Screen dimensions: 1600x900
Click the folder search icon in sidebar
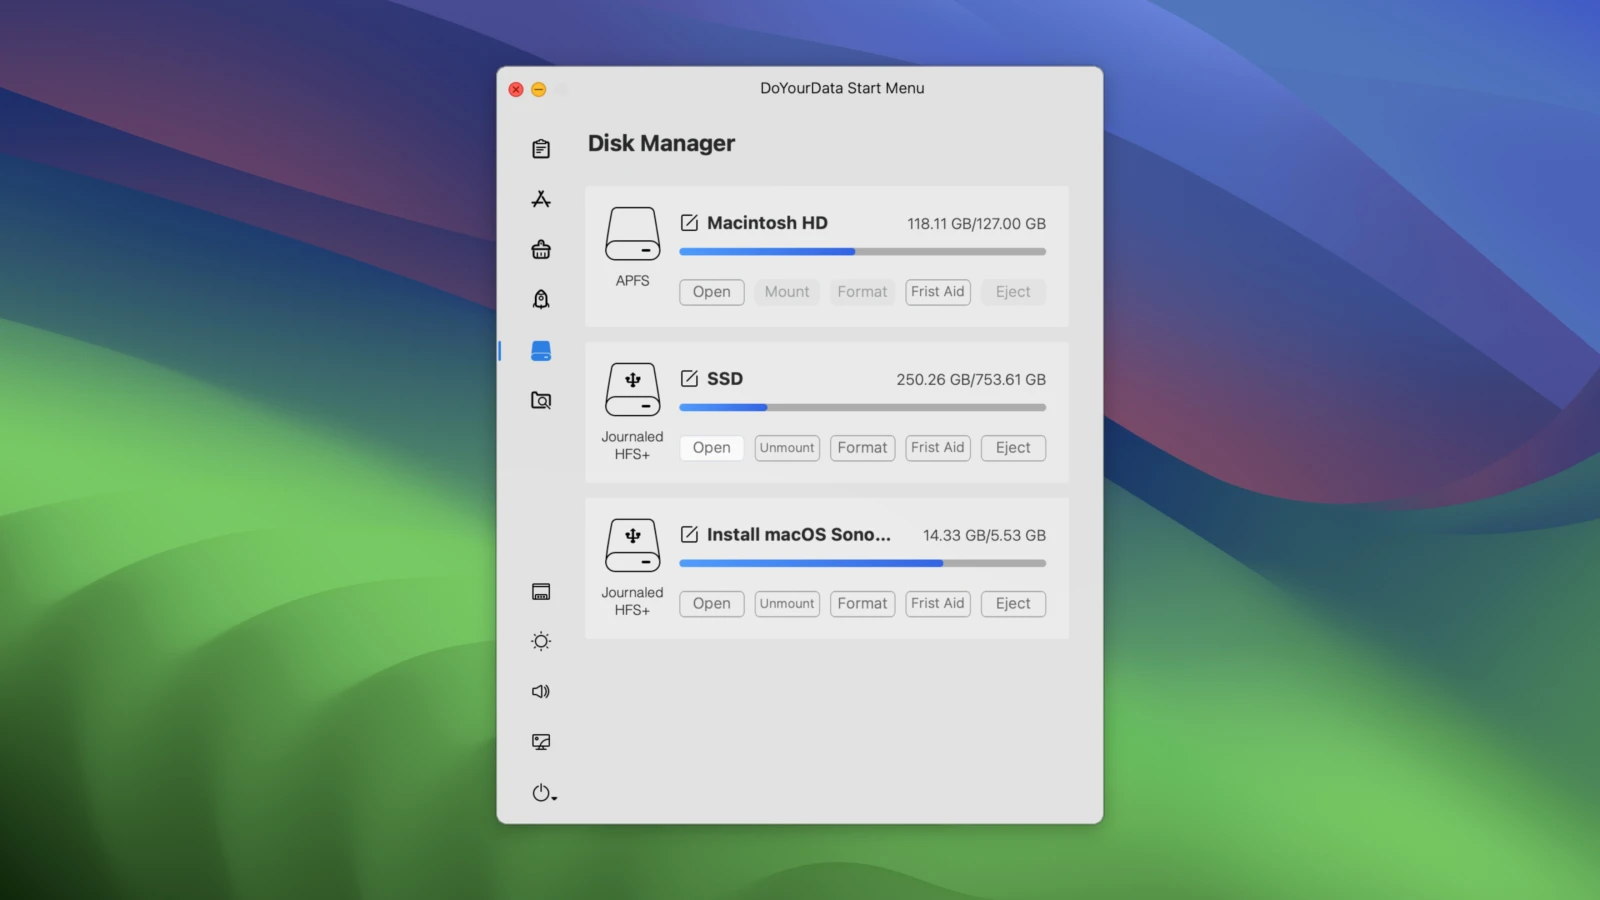541,401
